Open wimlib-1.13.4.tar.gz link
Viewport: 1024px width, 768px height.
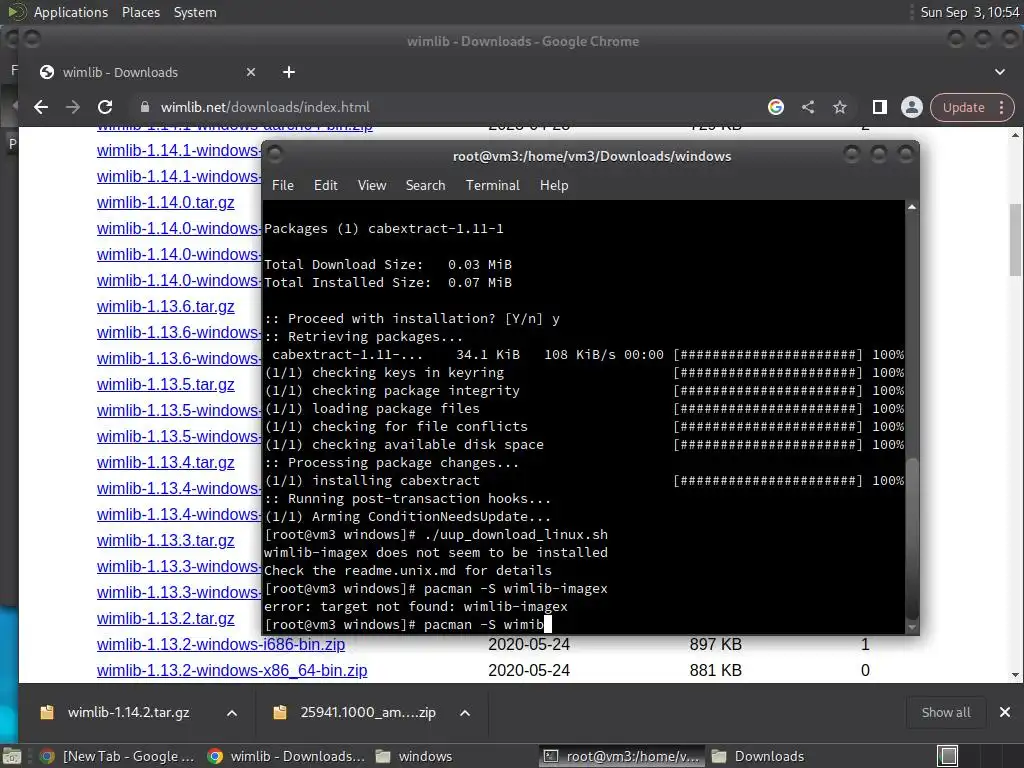(165, 462)
